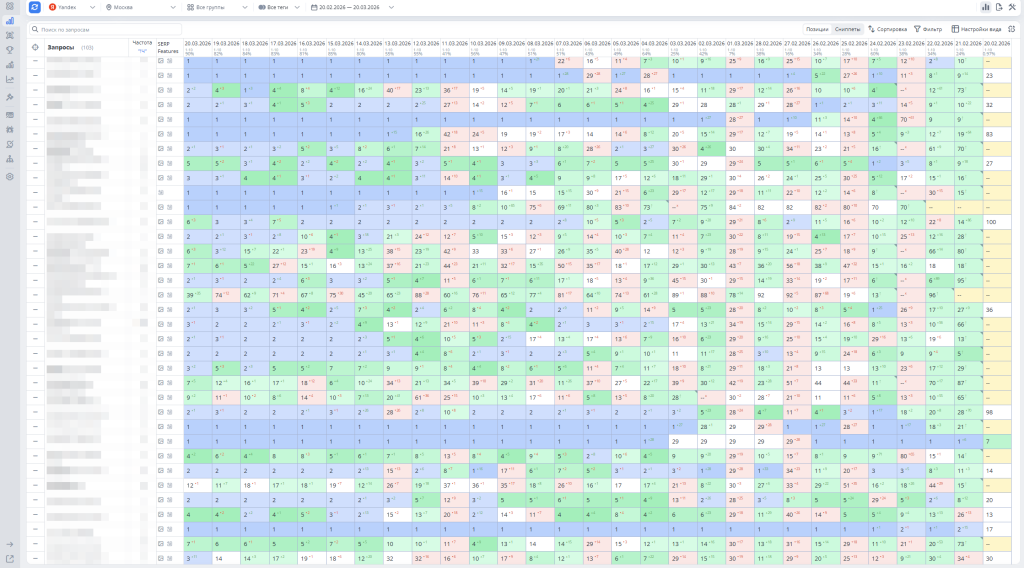Sort by the Частота column header
The image size is (1024, 568).
(142, 43)
